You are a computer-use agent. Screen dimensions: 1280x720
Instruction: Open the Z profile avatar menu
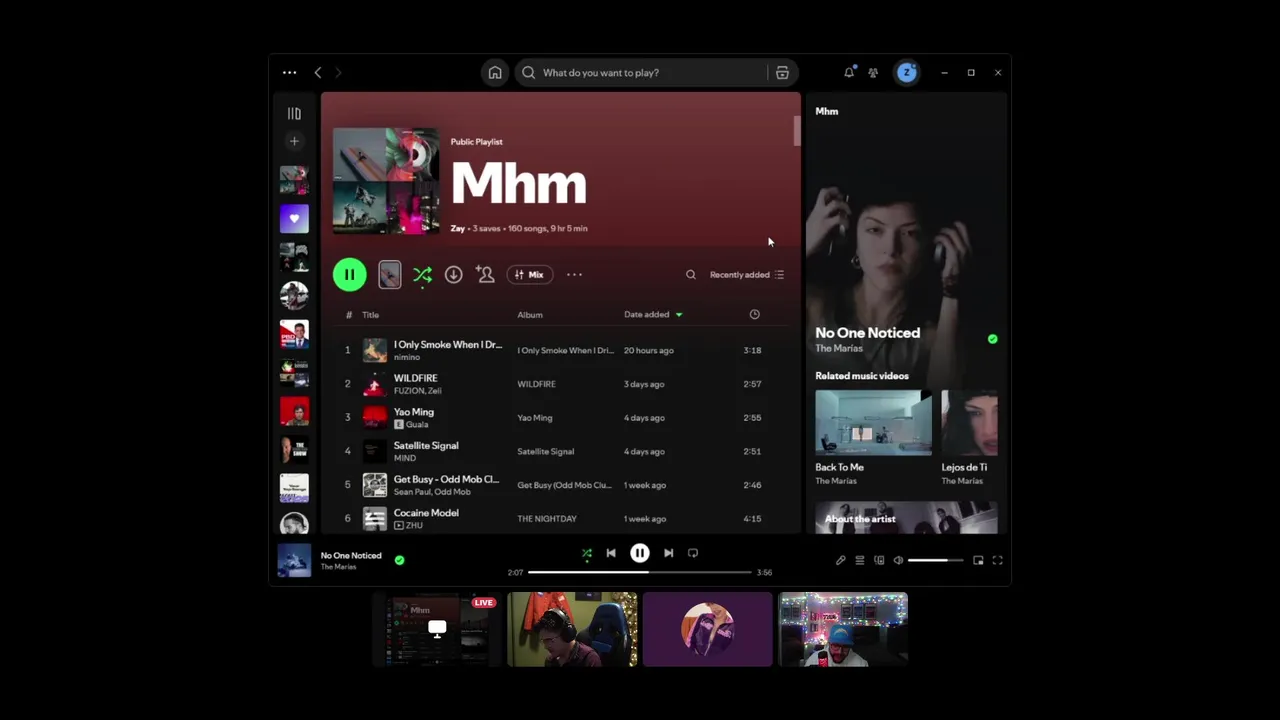coord(907,72)
